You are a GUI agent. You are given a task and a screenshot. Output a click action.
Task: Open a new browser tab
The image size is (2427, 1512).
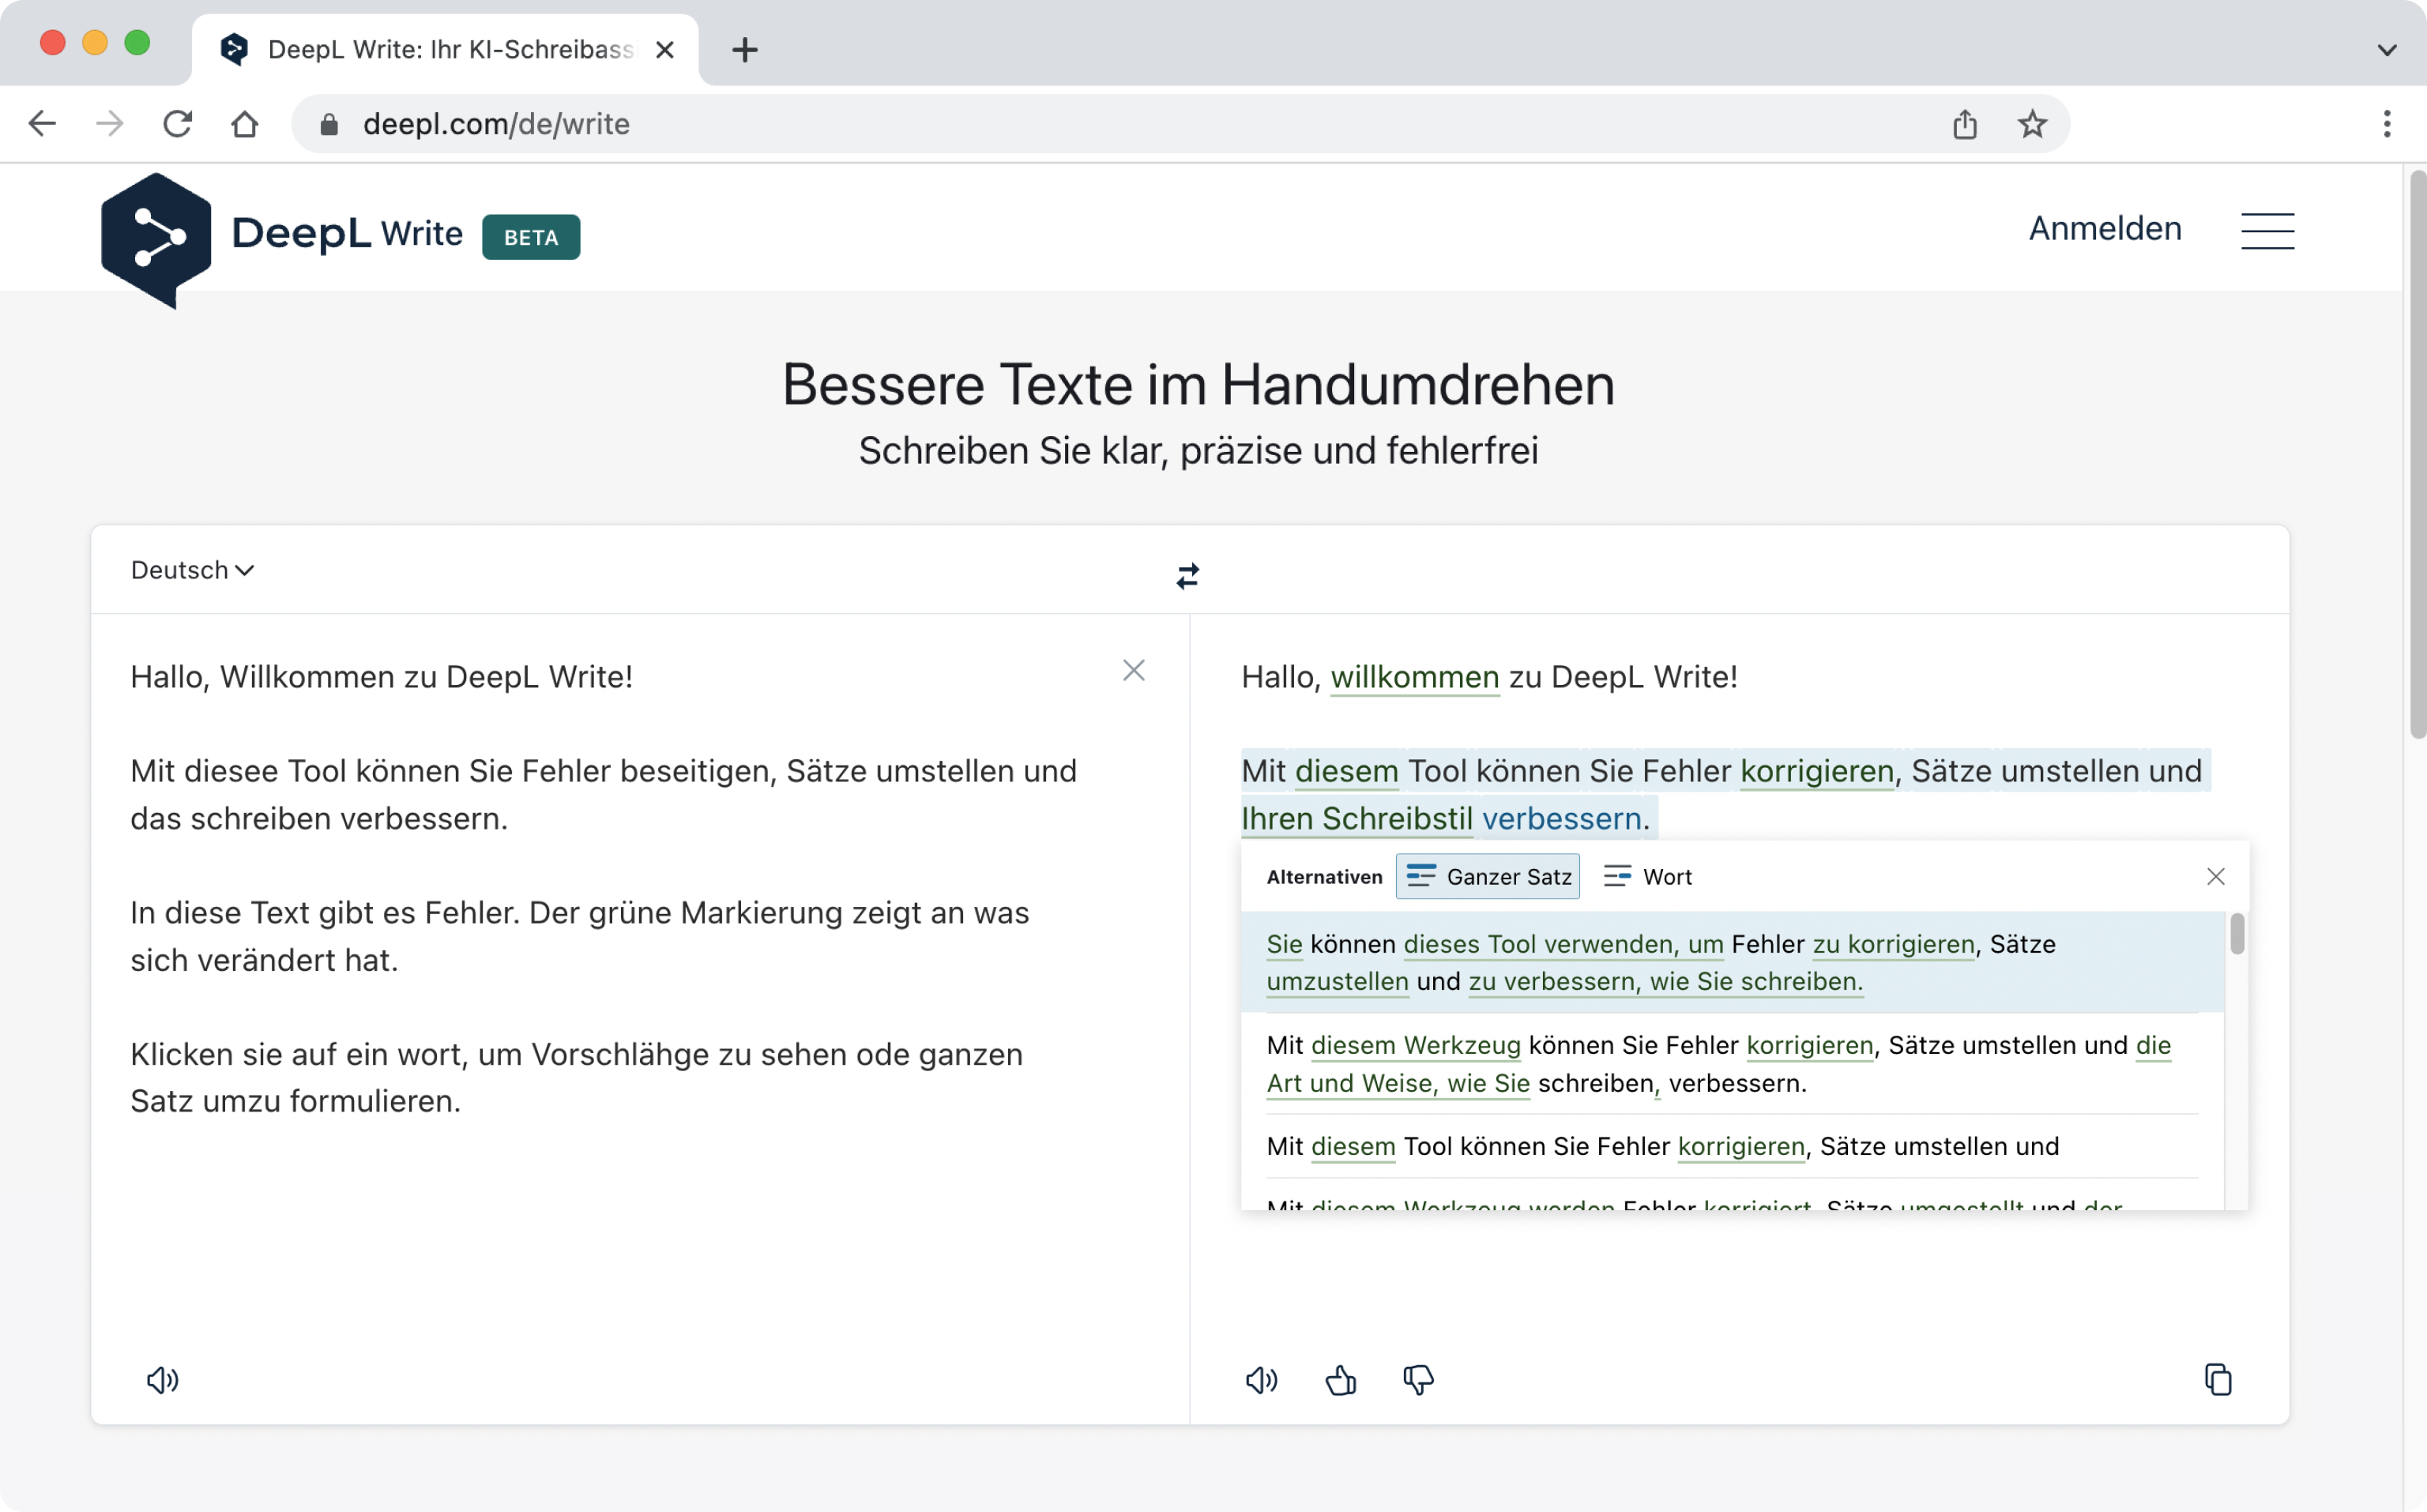tap(744, 50)
